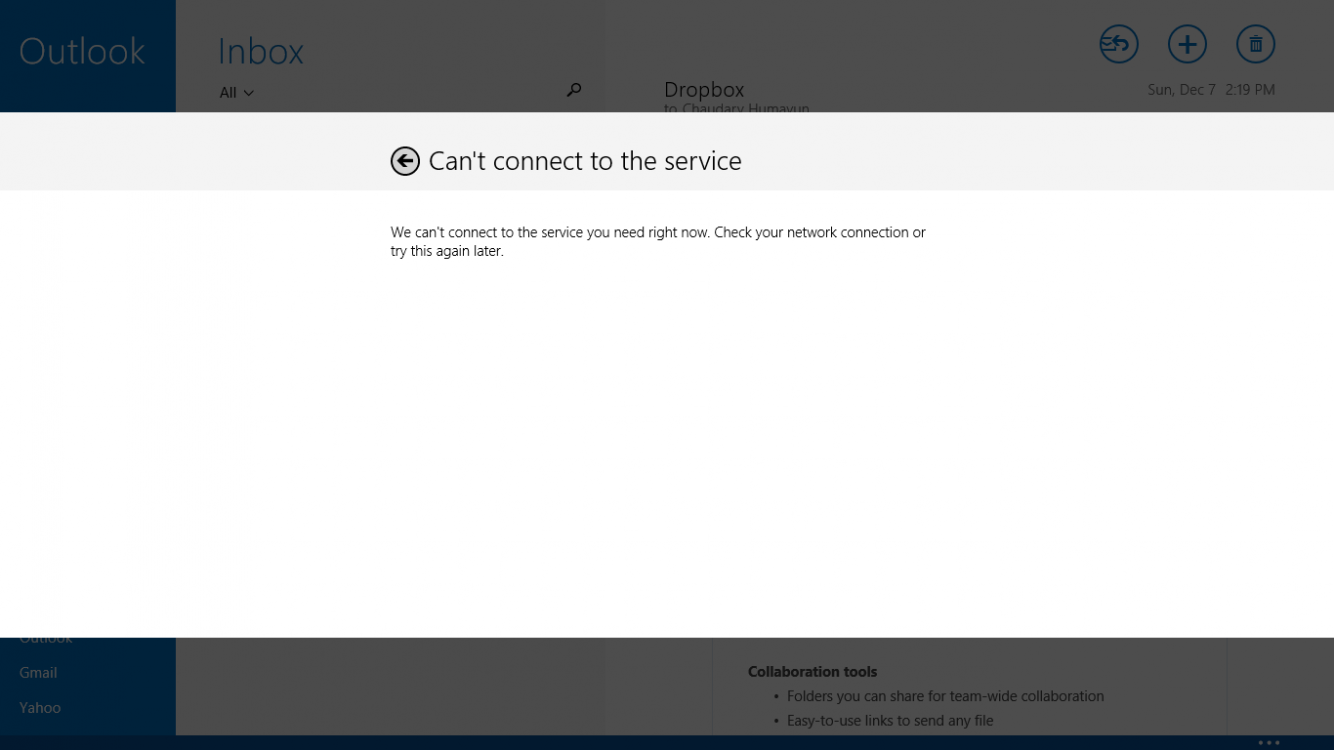Screen dimensions: 1334x750
Task: Switch to the Gmail account
Action: [x=38, y=673]
